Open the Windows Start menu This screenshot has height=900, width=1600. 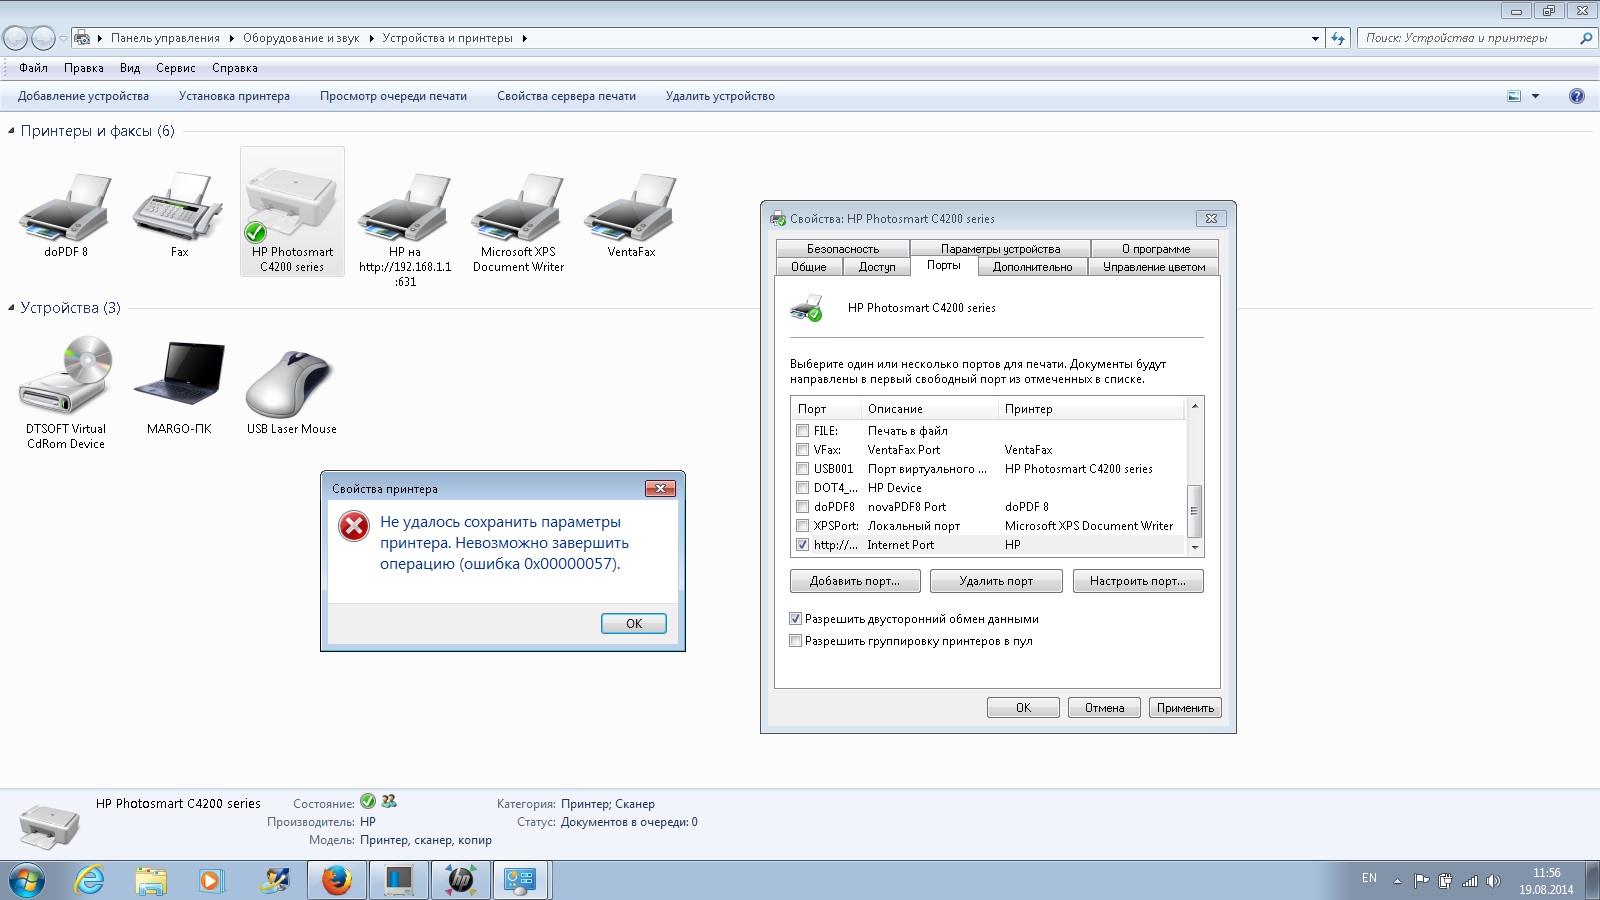(x=27, y=880)
